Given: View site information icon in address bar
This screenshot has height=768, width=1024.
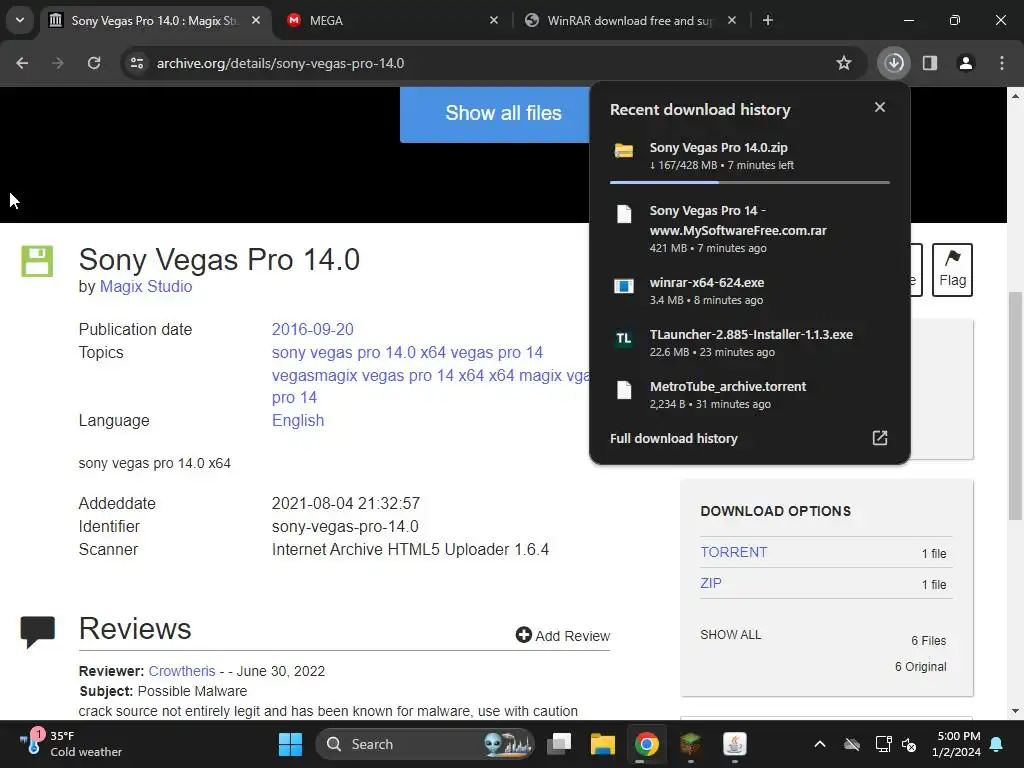Looking at the screenshot, I should tap(137, 63).
